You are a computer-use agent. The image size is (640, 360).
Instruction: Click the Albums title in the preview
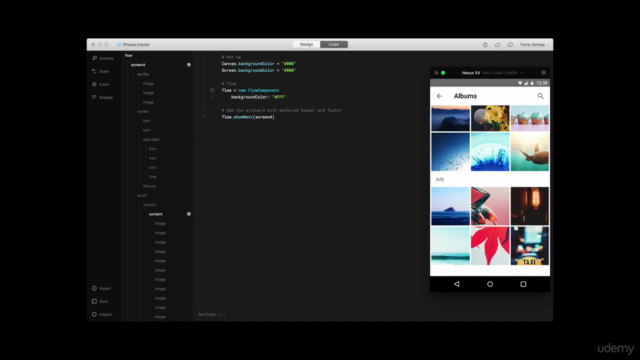point(465,96)
